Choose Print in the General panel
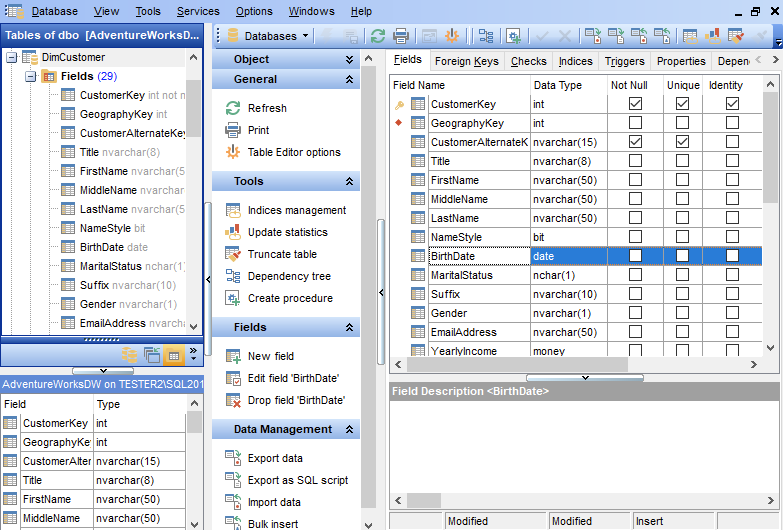Screen dimensions: 783x530 pyautogui.click(x=259, y=130)
